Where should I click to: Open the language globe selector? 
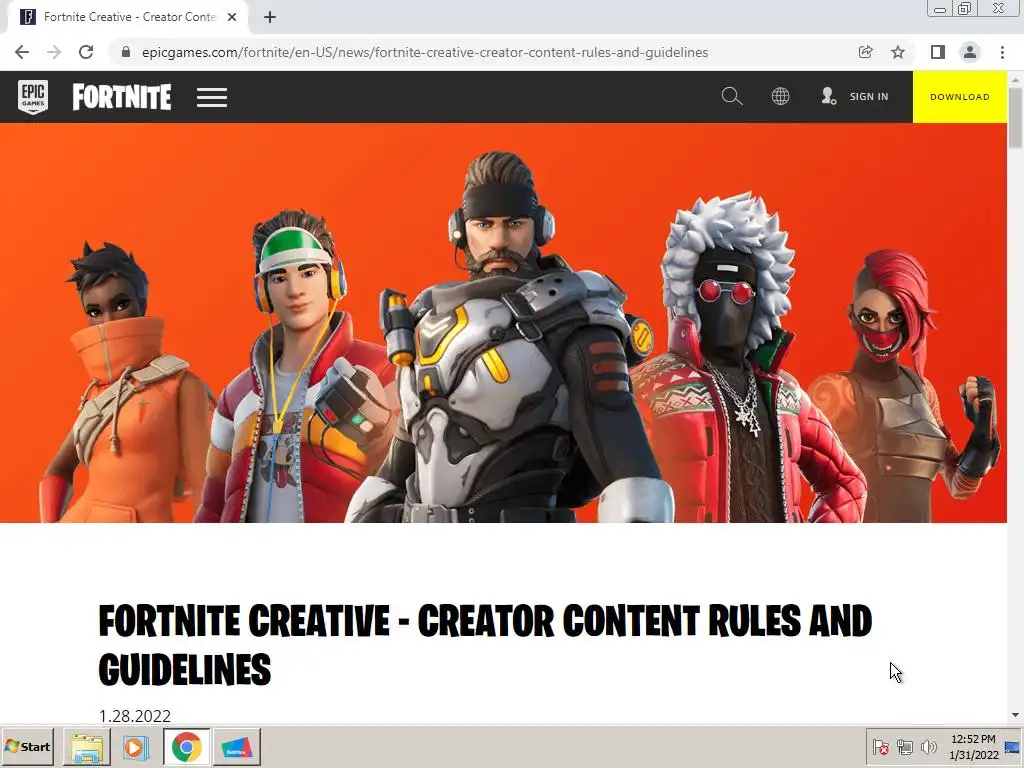click(780, 97)
